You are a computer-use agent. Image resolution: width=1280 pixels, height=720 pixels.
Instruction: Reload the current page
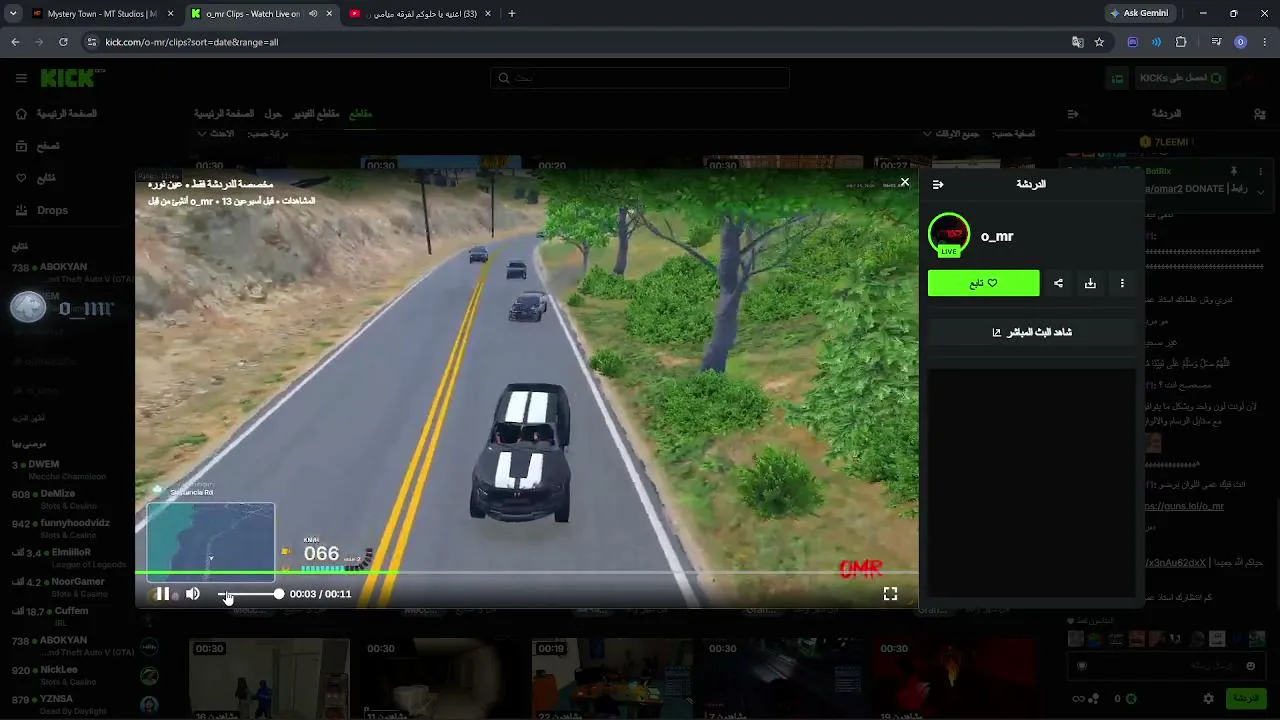(63, 42)
